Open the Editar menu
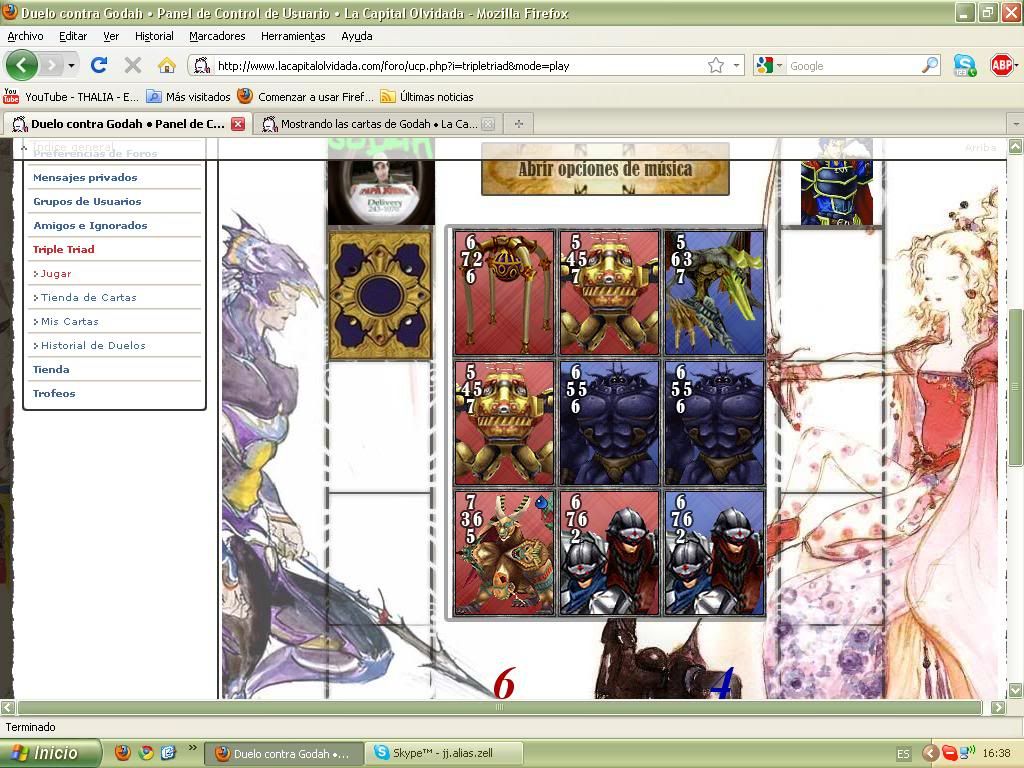Screen dimensions: 1024x768 (73, 37)
